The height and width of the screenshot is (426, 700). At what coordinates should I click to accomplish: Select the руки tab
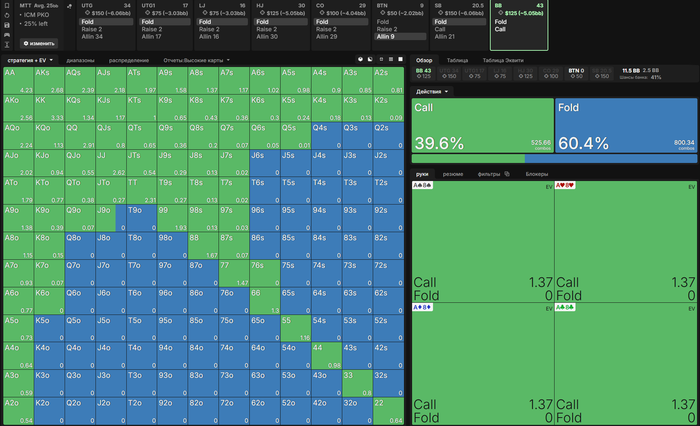(x=422, y=174)
